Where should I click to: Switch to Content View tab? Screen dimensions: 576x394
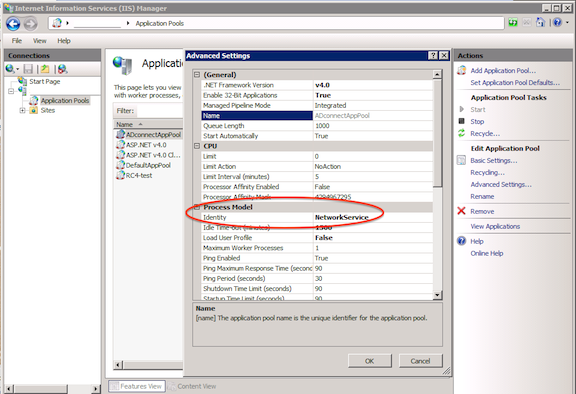coord(192,386)
